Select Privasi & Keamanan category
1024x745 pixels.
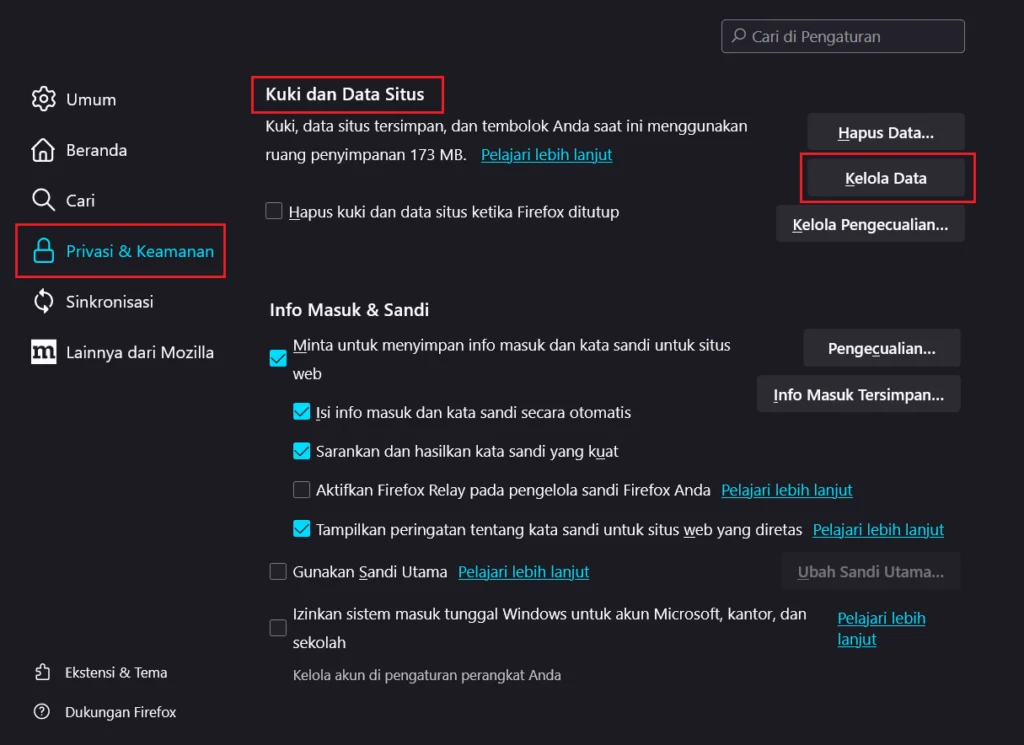(x=140, y=251)
